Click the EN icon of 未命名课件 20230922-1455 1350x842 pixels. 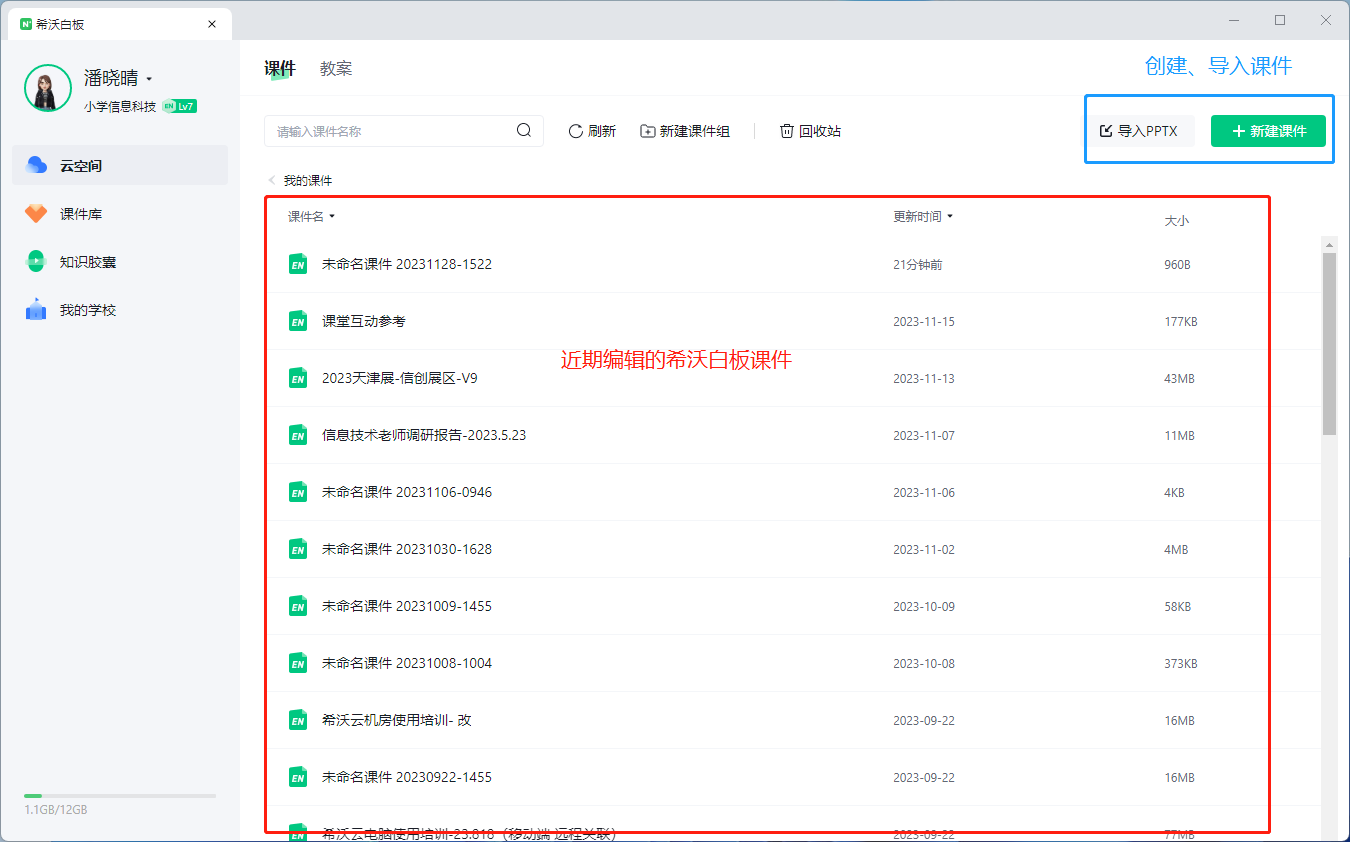pos(297,777)
